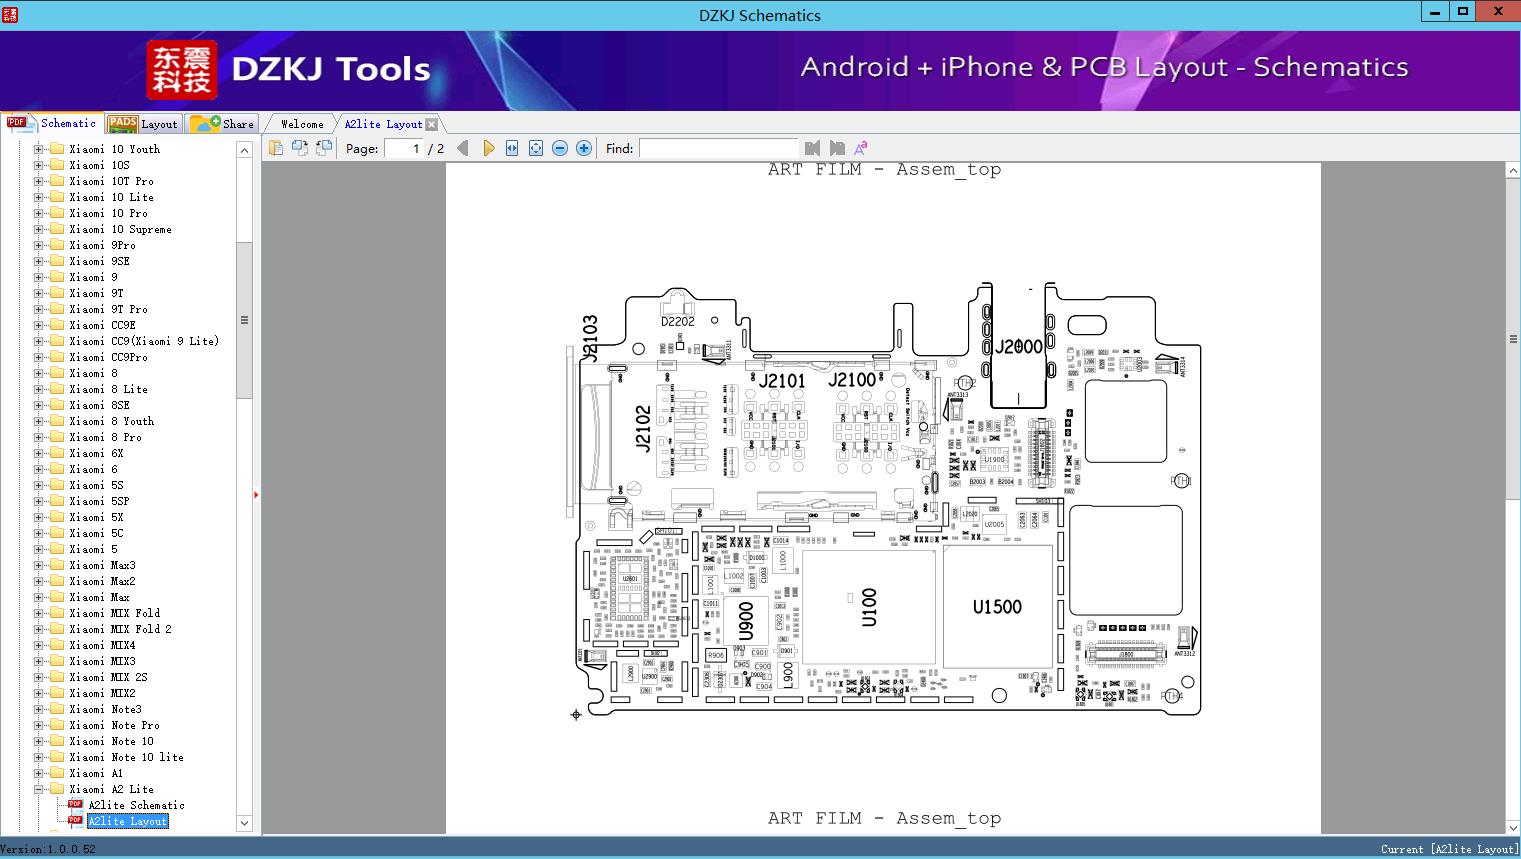Viewport: 1521px width, 859px height.
Task: Expand the Xiaomi MIX4 folder
Action: 38,645
